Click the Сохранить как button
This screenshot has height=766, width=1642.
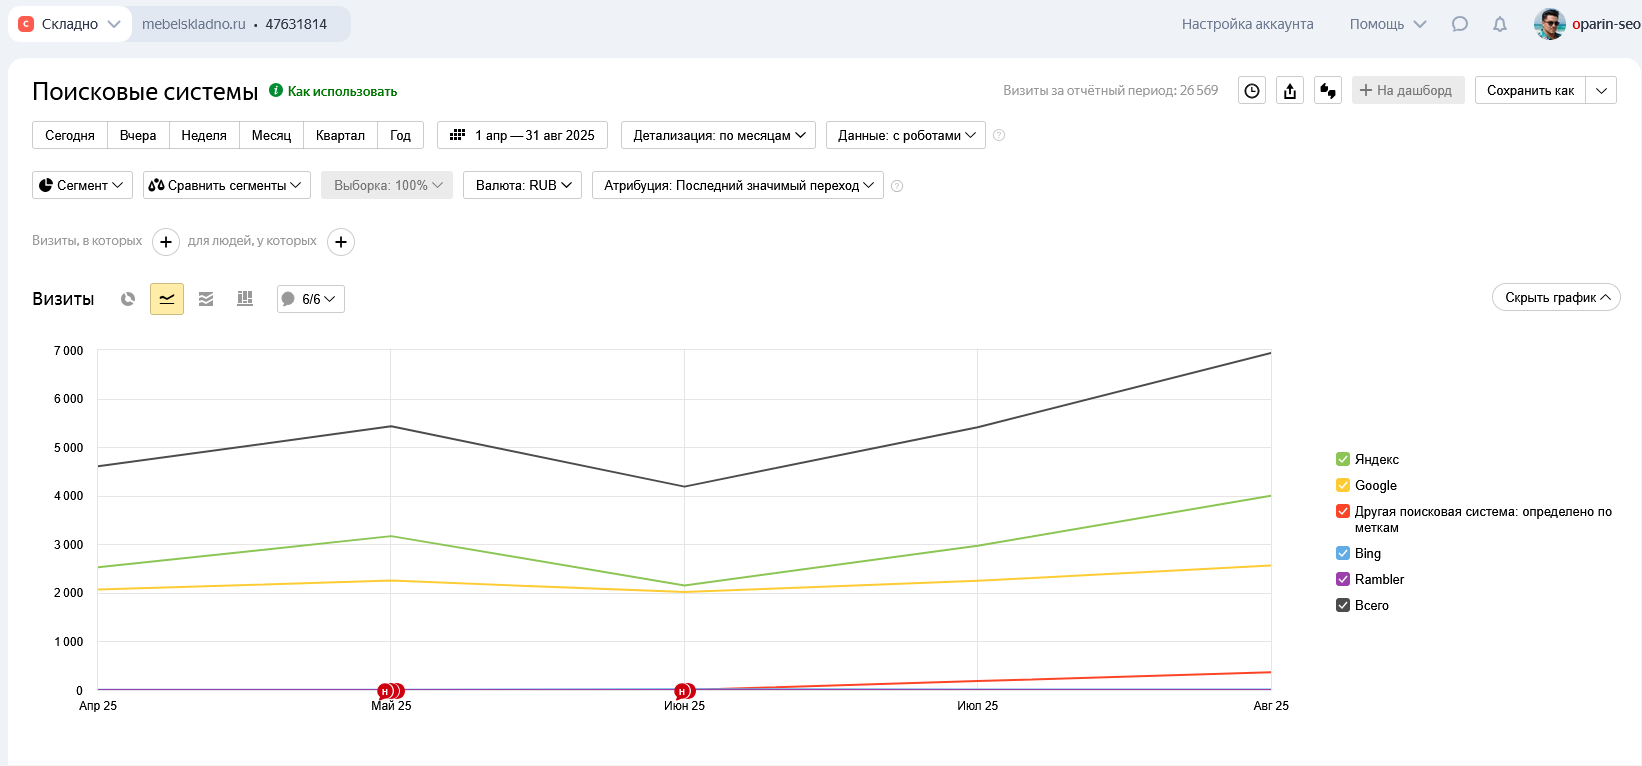point(1530,91)
